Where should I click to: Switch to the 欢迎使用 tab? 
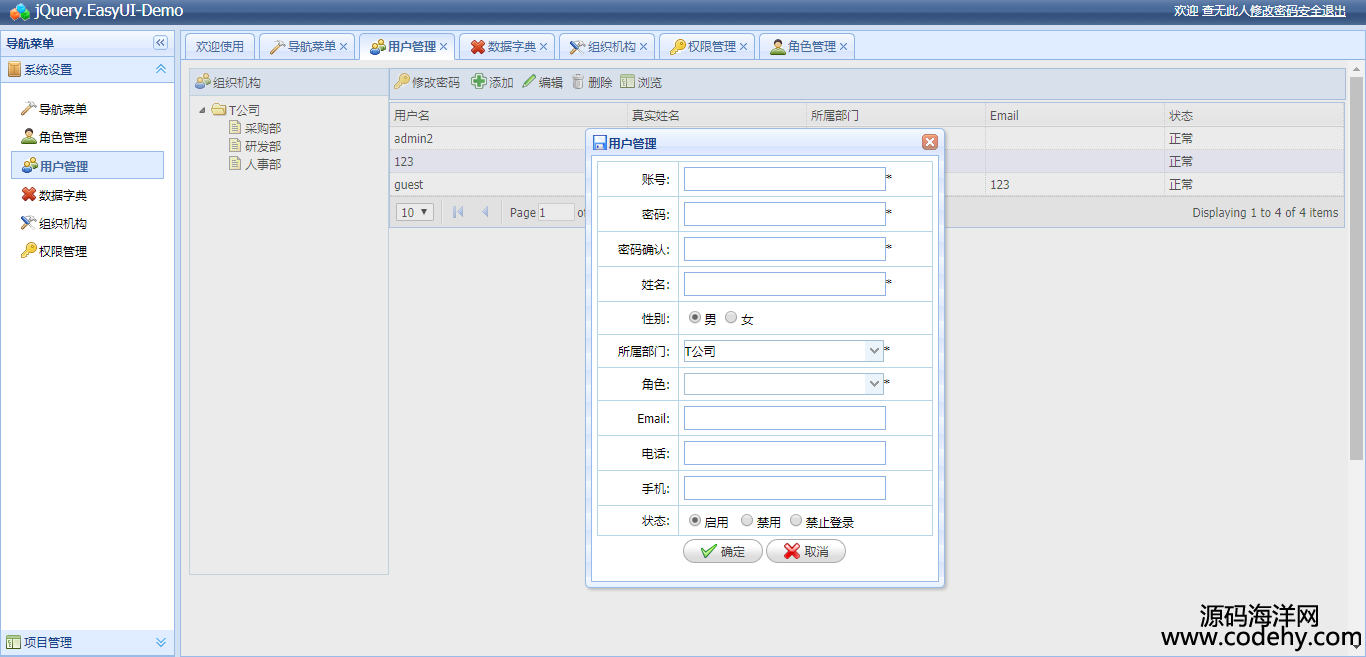220,47
